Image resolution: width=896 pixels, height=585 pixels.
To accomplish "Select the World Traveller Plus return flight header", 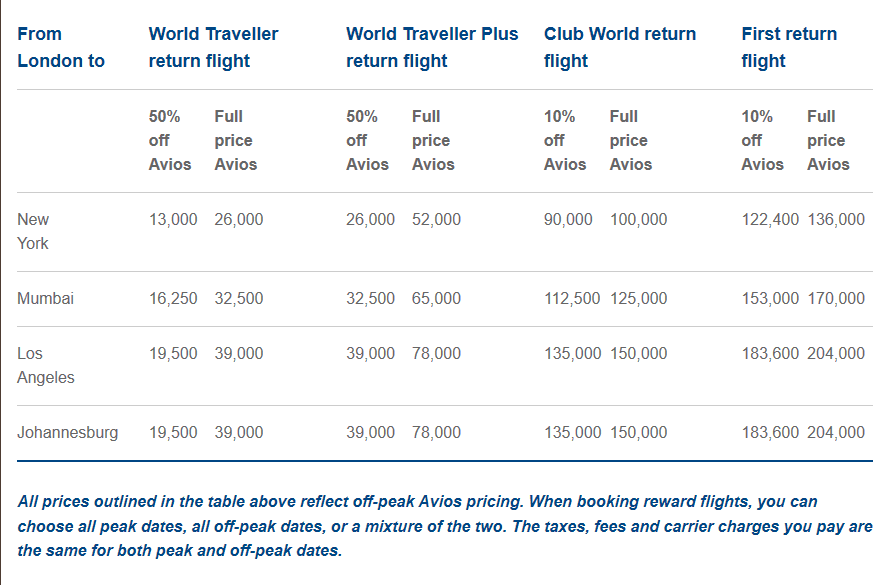I will (432, 47).
